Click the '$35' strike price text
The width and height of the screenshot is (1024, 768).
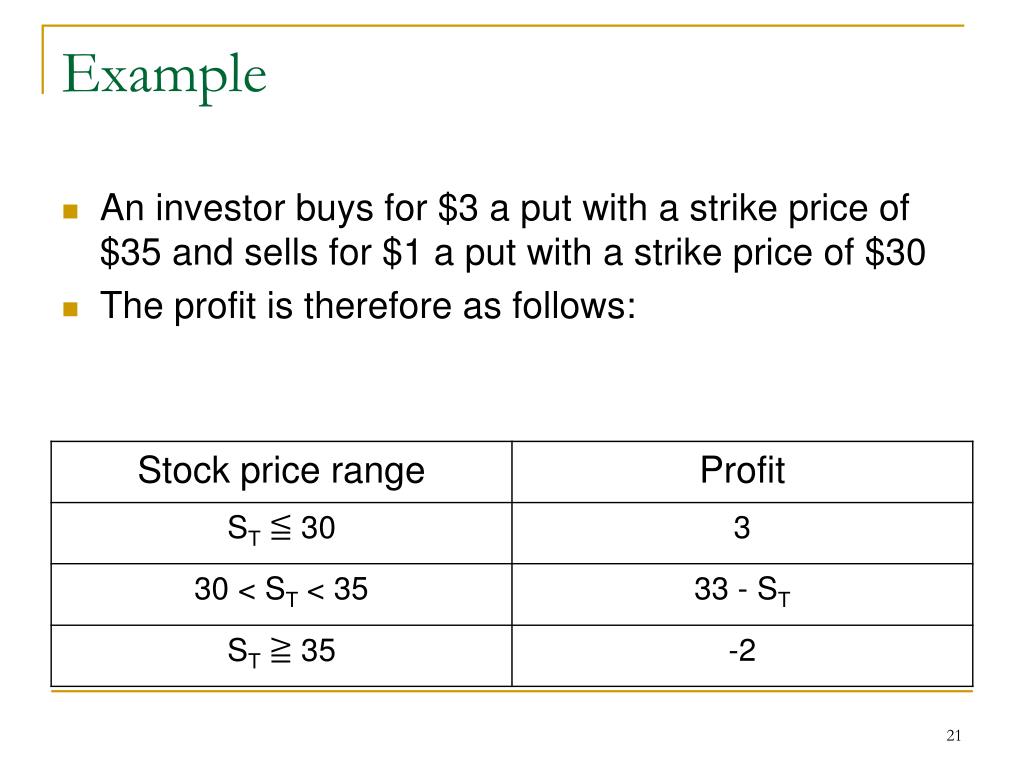(131, 253)
